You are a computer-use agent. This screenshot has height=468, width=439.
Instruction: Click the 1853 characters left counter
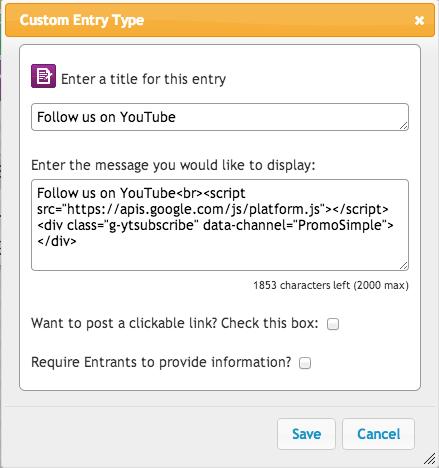click(x=331, y=285)
